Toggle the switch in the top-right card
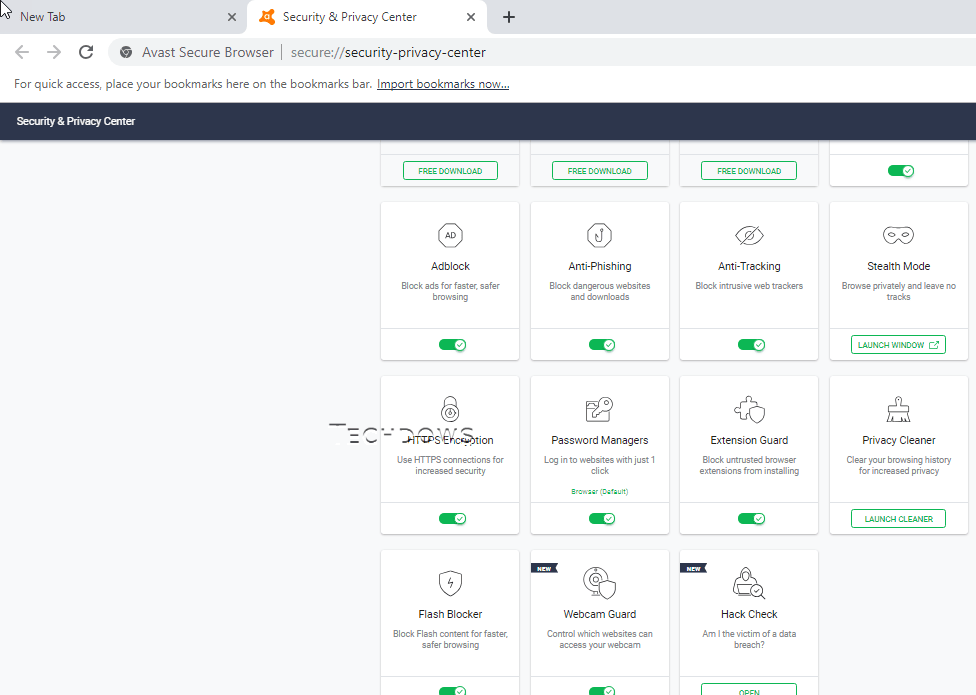976x695 pixels. coord(901,170)
